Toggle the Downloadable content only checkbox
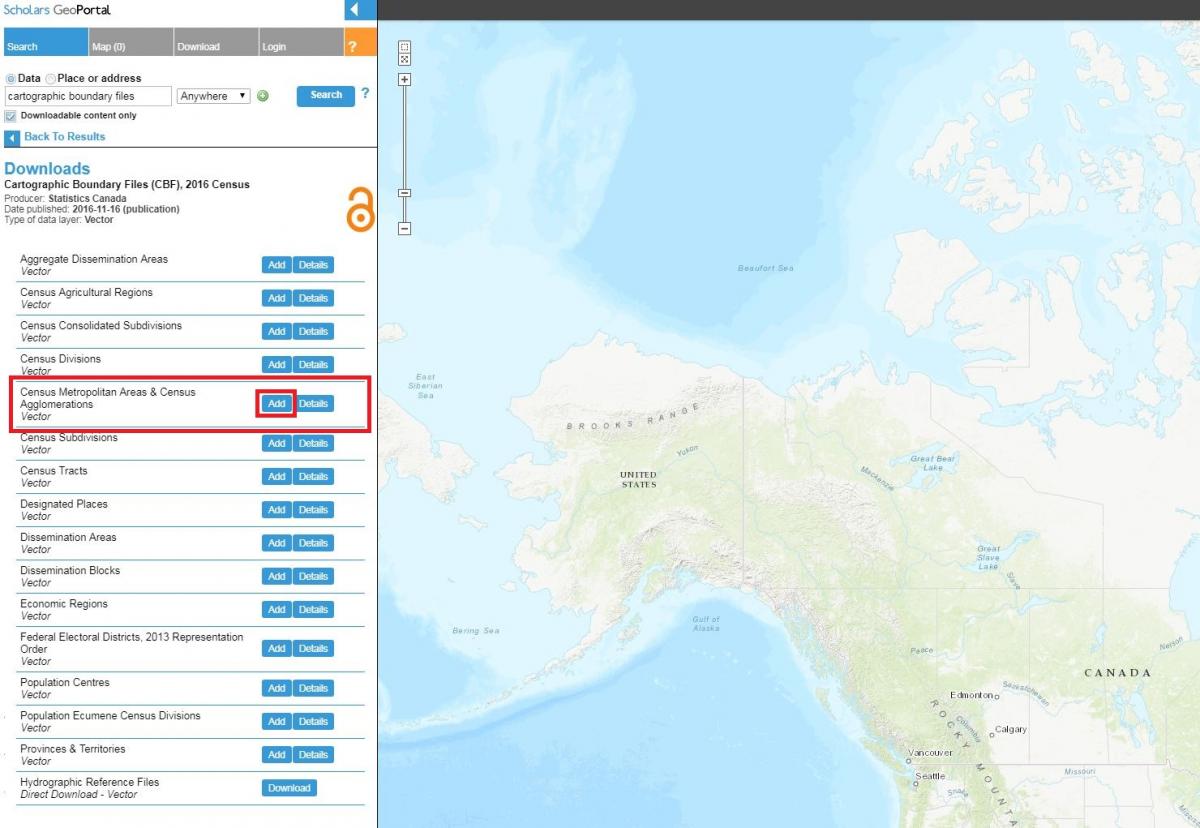 (11, 115)
